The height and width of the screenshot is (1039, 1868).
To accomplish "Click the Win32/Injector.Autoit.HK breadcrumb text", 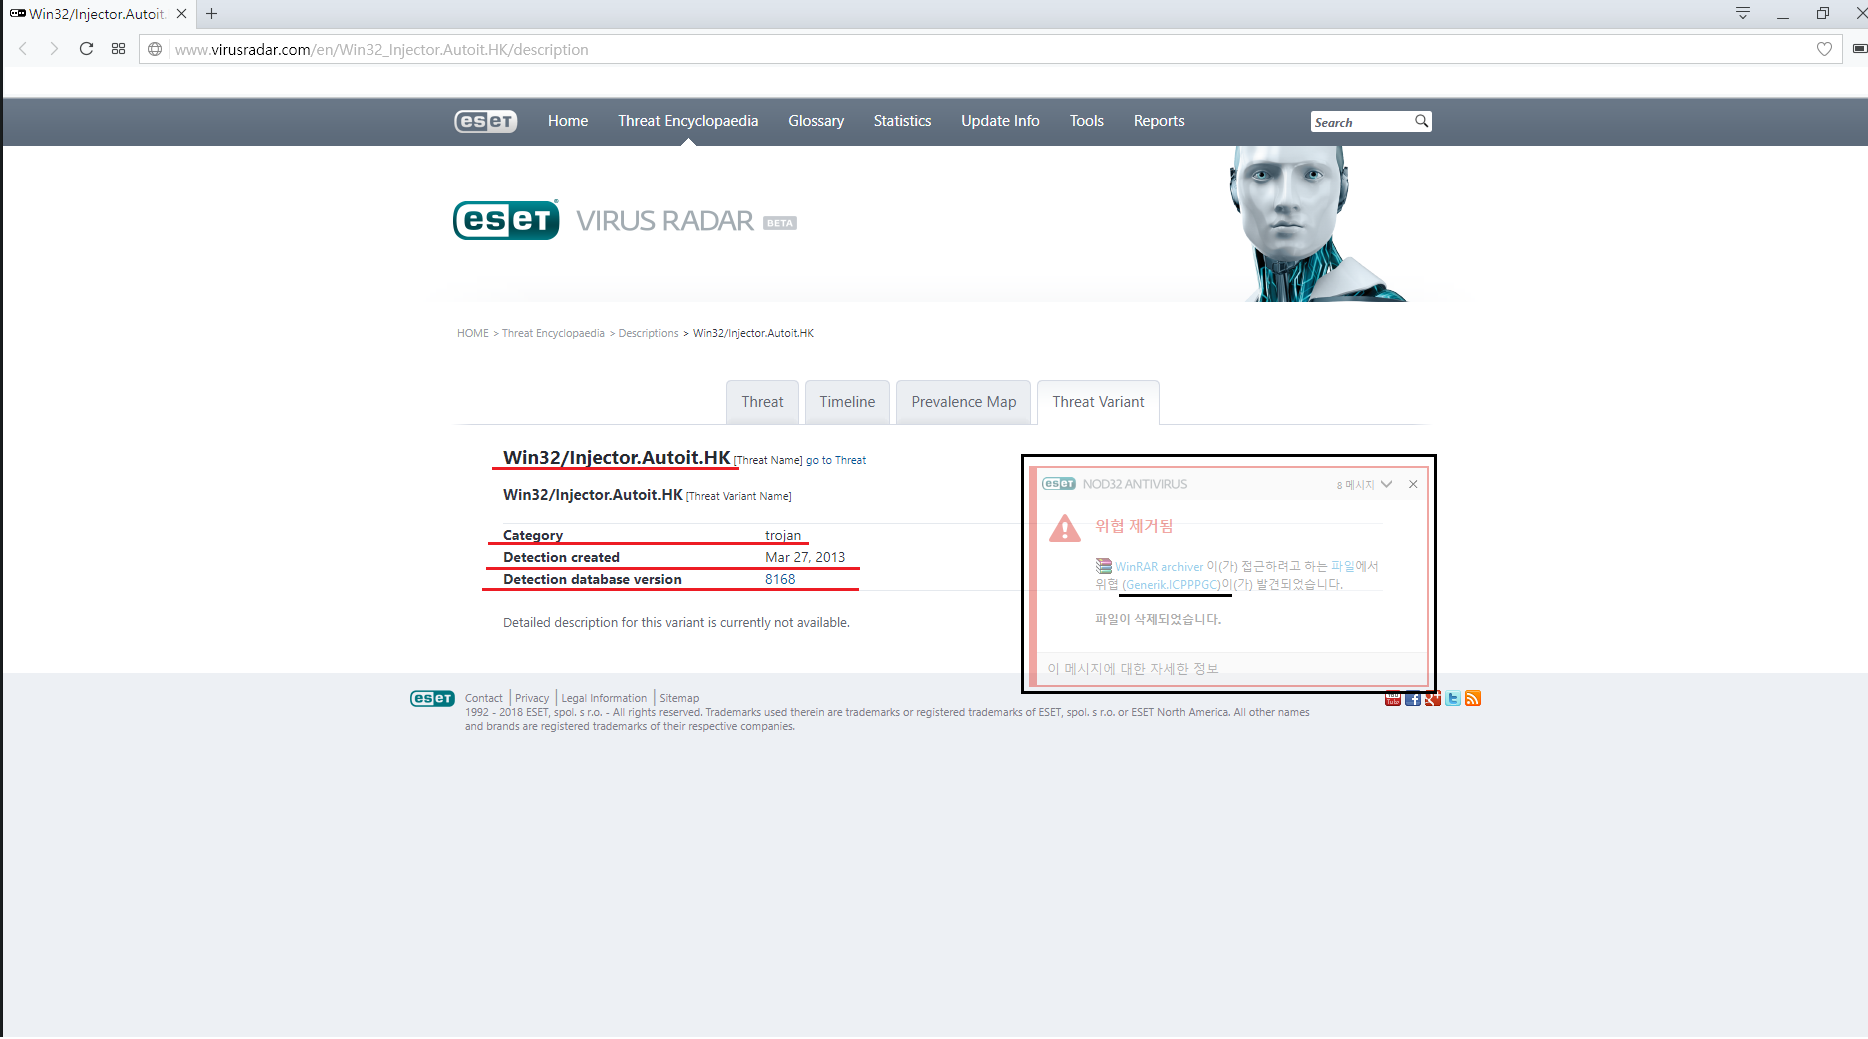I will [x=753, y=333].
